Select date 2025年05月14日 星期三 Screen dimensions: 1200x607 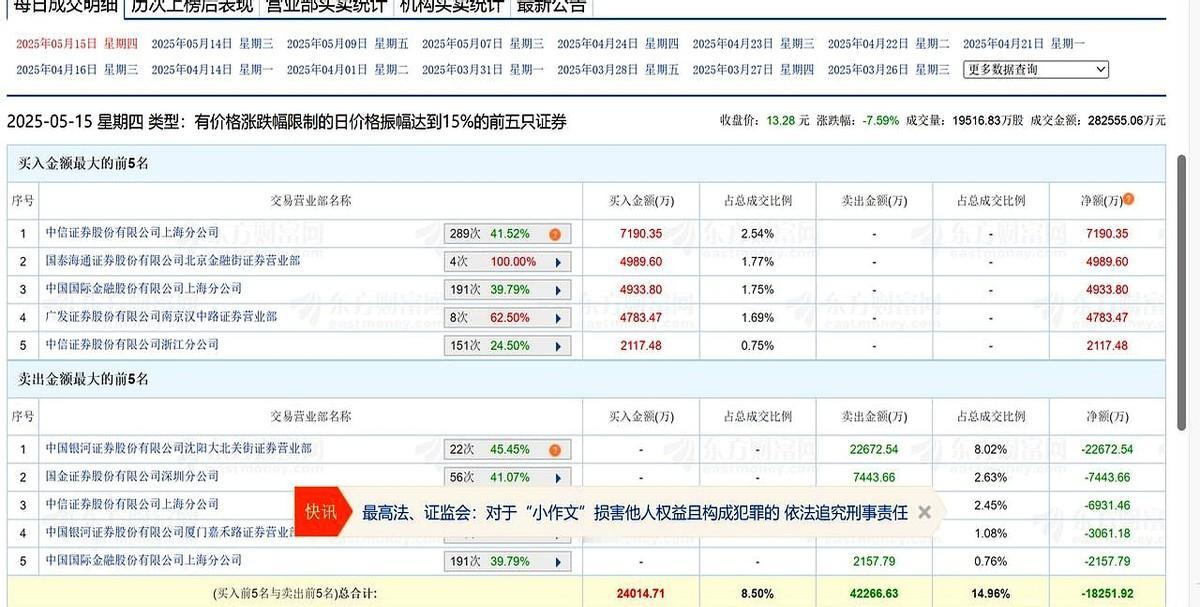click(x=212, y=44)
